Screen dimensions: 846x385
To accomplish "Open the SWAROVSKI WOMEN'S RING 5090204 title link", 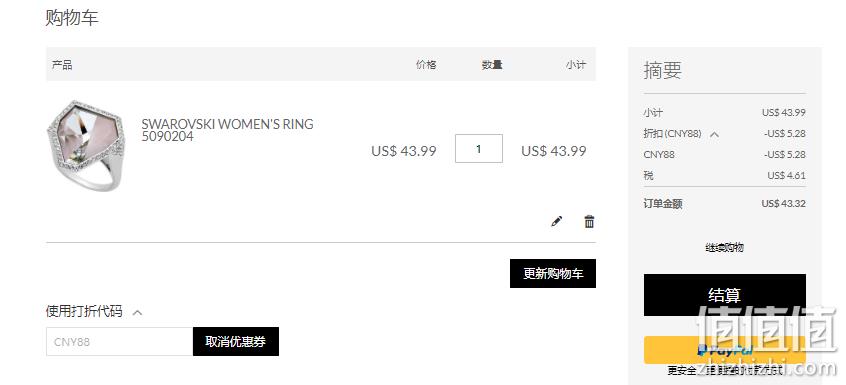I will pos(227,130).
